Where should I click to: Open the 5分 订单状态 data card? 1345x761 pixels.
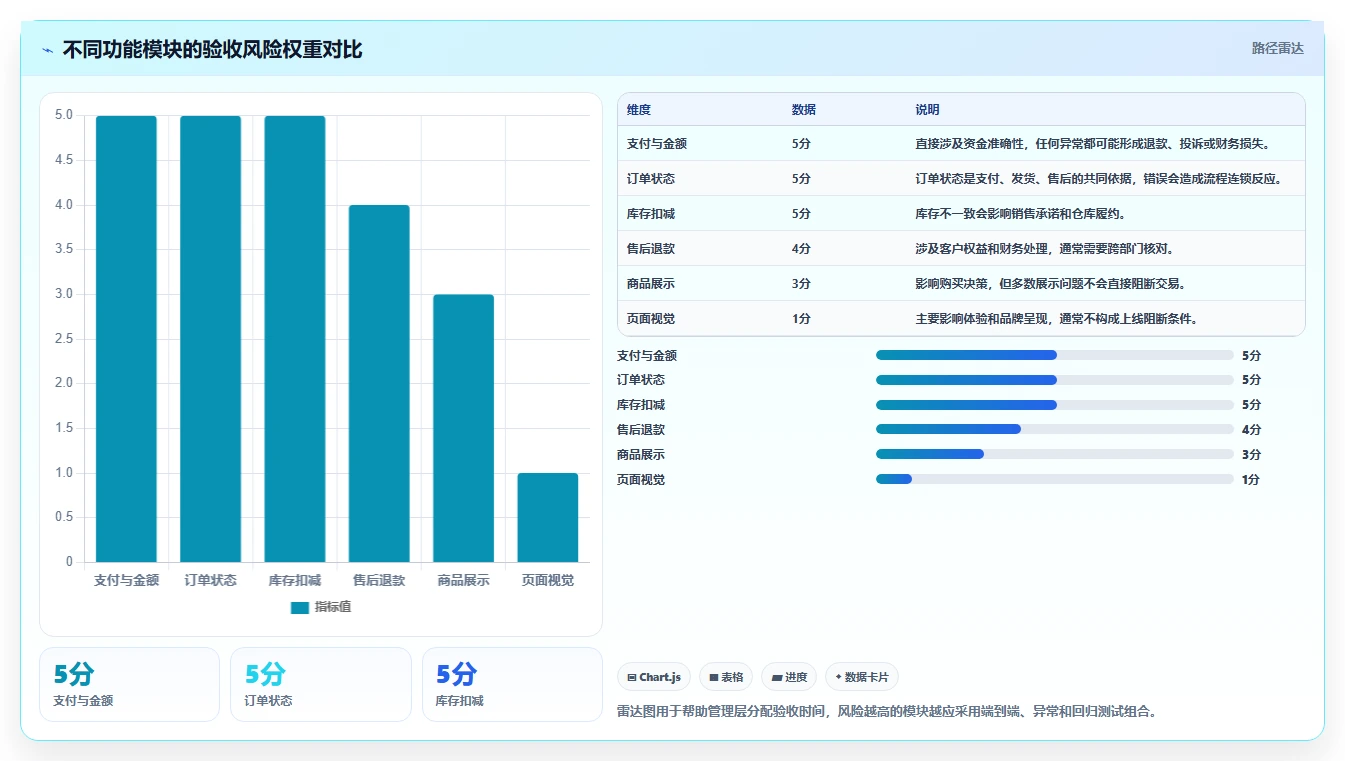pyautogui.click(x=321, y=684)
